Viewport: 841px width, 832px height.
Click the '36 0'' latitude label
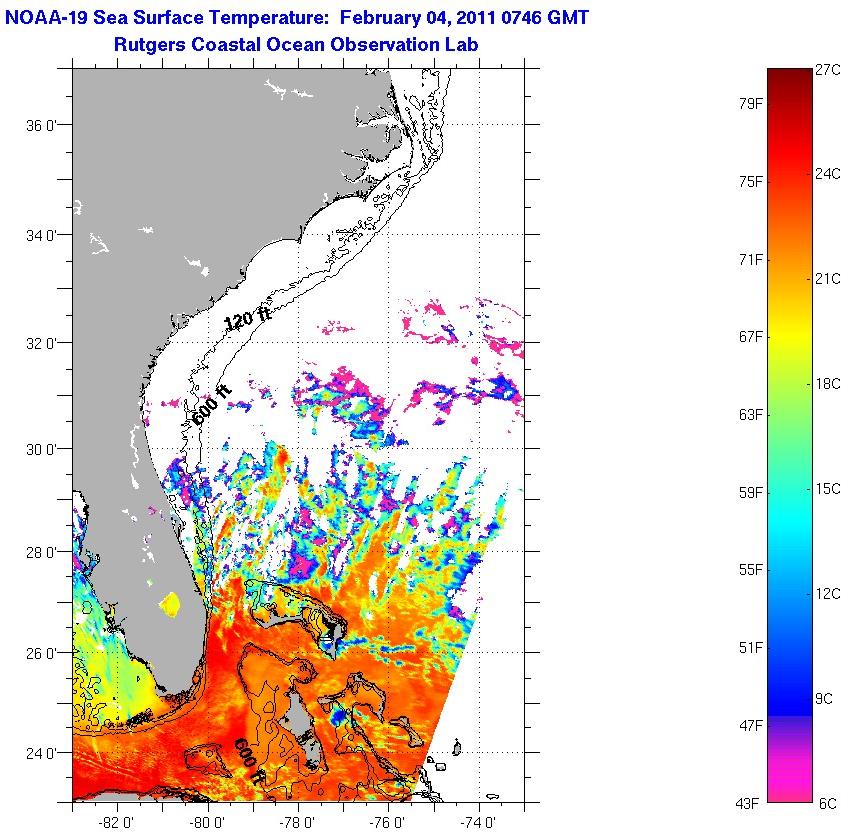click(x=41, y=126)
